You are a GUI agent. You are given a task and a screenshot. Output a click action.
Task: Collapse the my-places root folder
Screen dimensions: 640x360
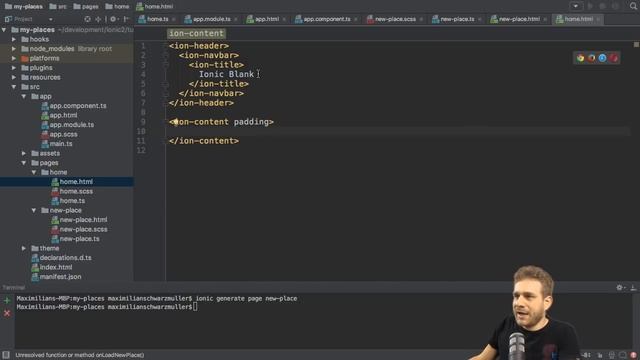coord(4,30)
